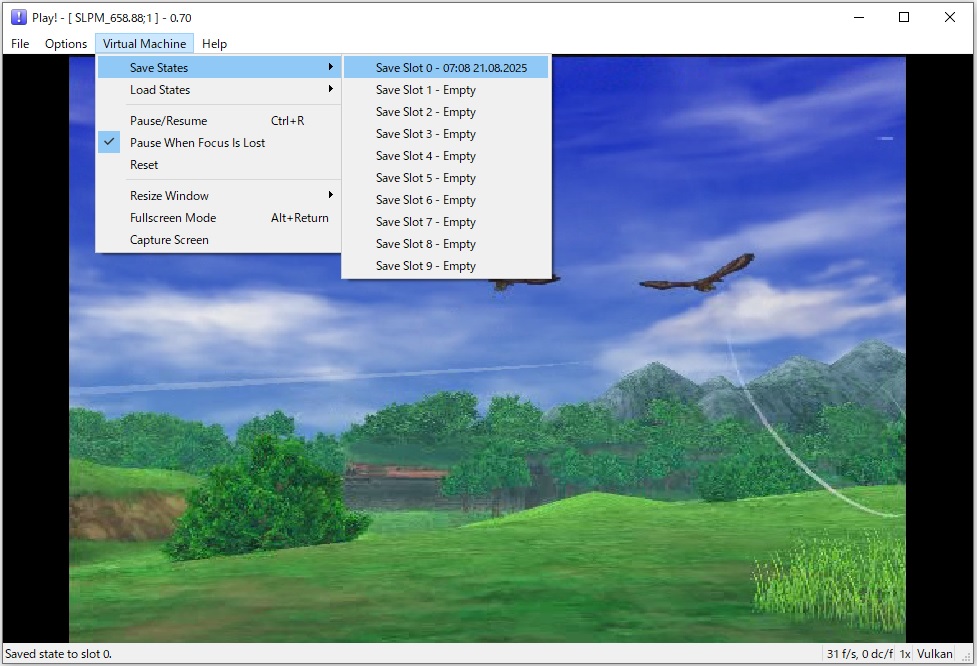
Task: Choose Pause/Resume in the menu
Action: pos(219,121)
